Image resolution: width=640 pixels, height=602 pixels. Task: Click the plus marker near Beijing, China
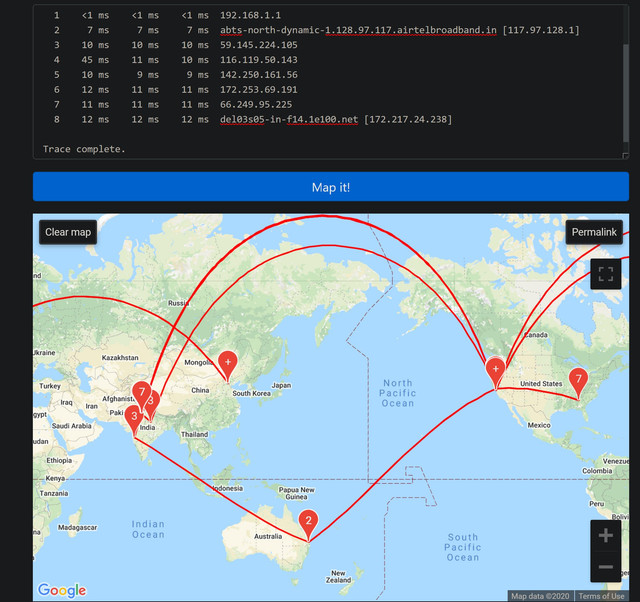pyautogui.click(x=228, y=362)
